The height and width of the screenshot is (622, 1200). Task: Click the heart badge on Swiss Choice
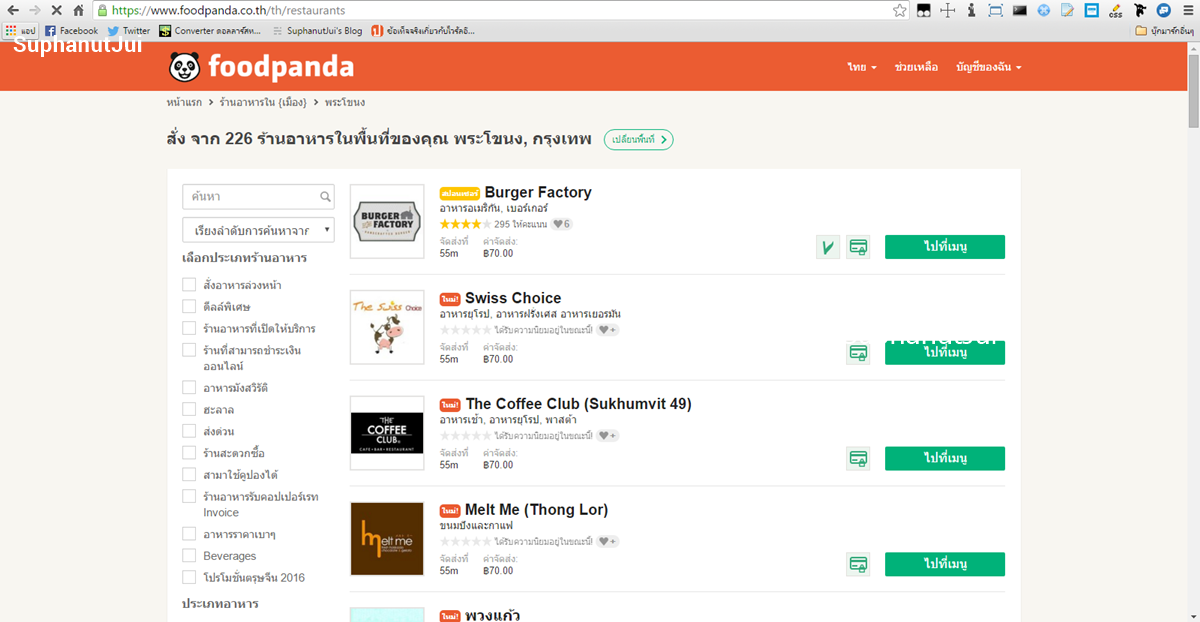click(x=608, y=330)
